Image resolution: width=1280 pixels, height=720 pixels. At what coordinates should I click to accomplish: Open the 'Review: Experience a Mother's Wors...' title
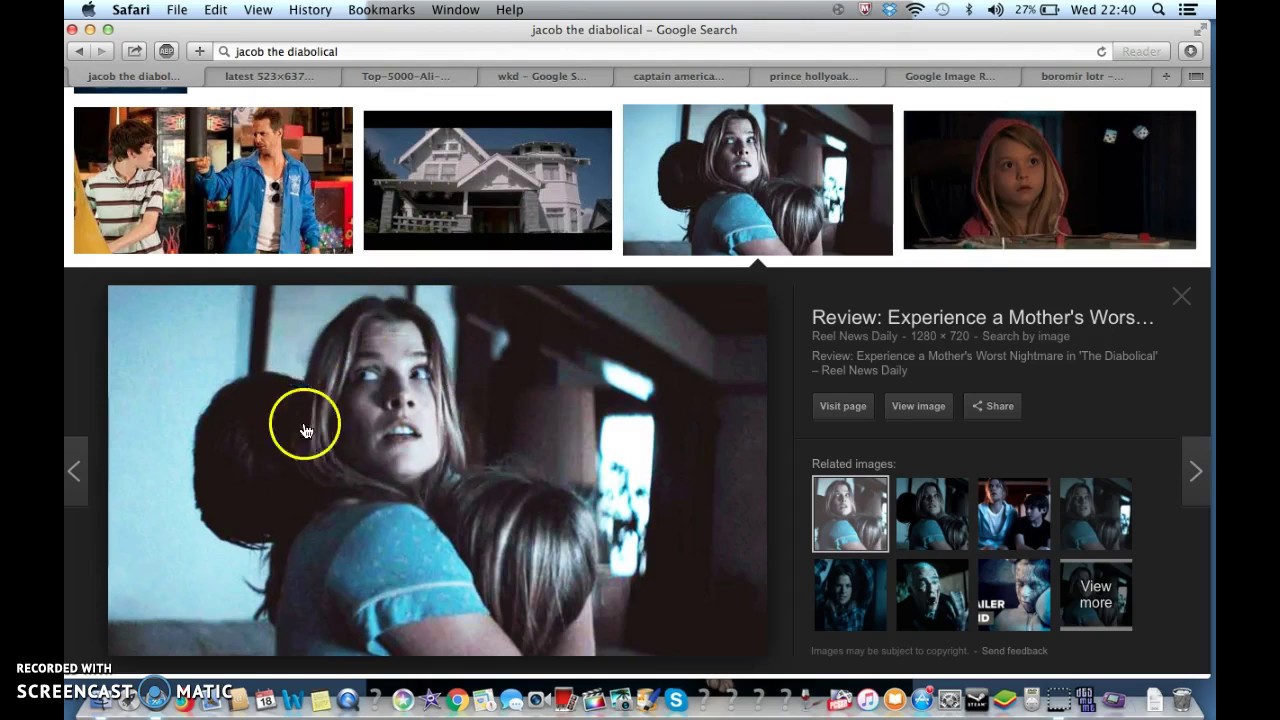(982, 317)
